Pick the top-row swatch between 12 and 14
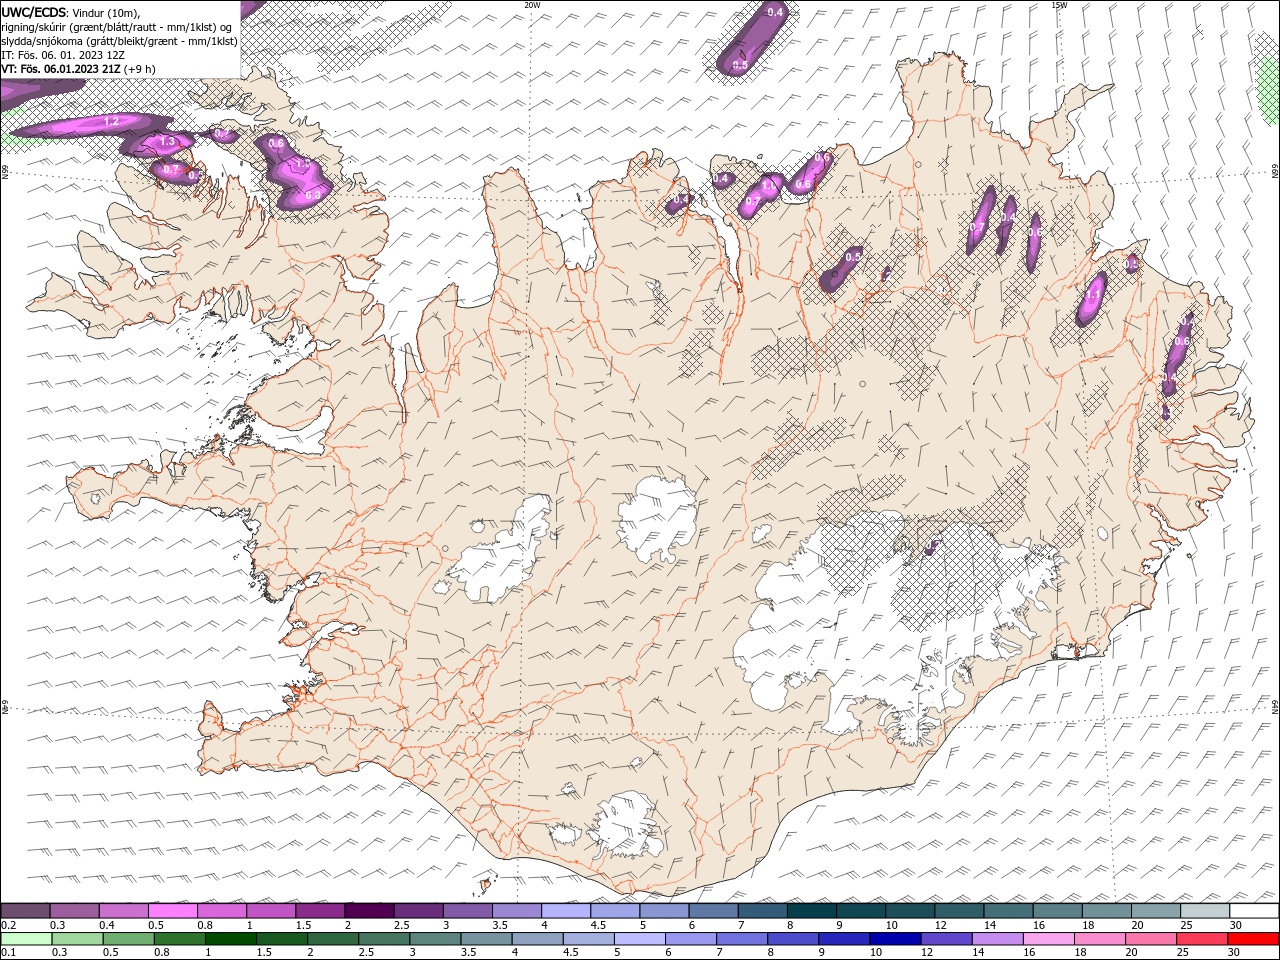Image resolution: width=1280 pixels, height=960 pixels. click(959, 911)
